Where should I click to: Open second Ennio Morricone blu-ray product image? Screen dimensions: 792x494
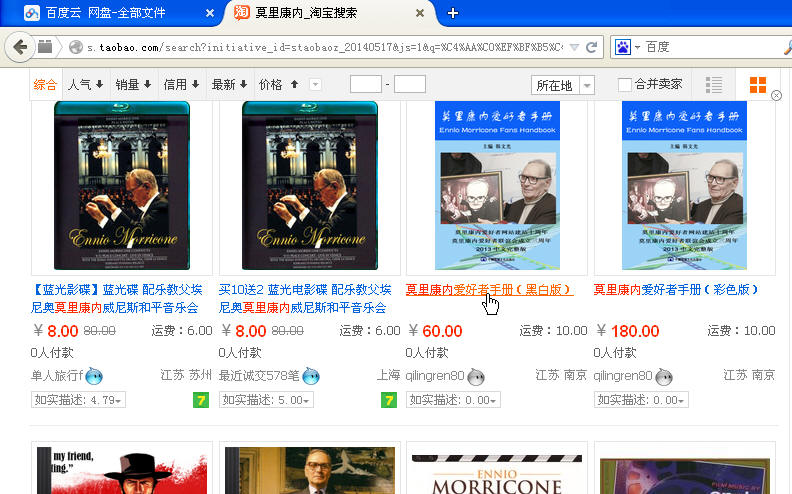click(310, 185)
